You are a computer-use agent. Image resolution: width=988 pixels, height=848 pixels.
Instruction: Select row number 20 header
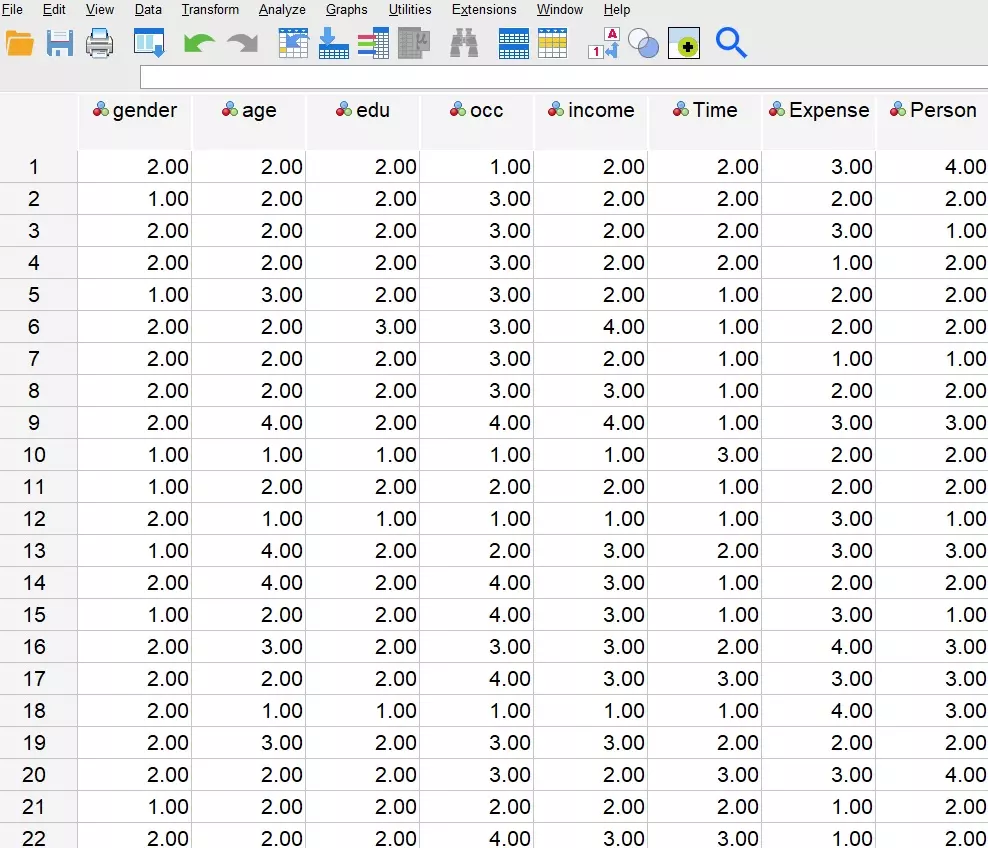coord(38,774)
